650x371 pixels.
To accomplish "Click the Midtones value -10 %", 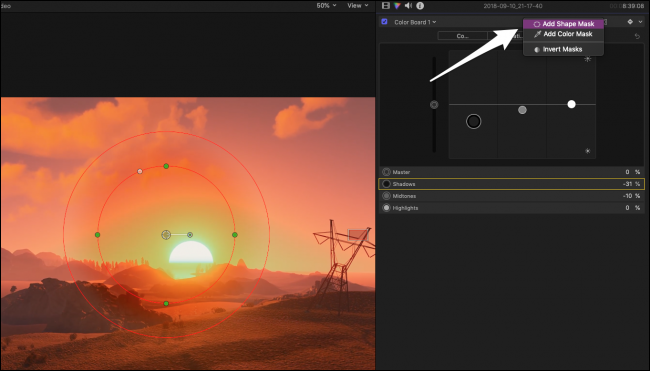I will point(631,196).
